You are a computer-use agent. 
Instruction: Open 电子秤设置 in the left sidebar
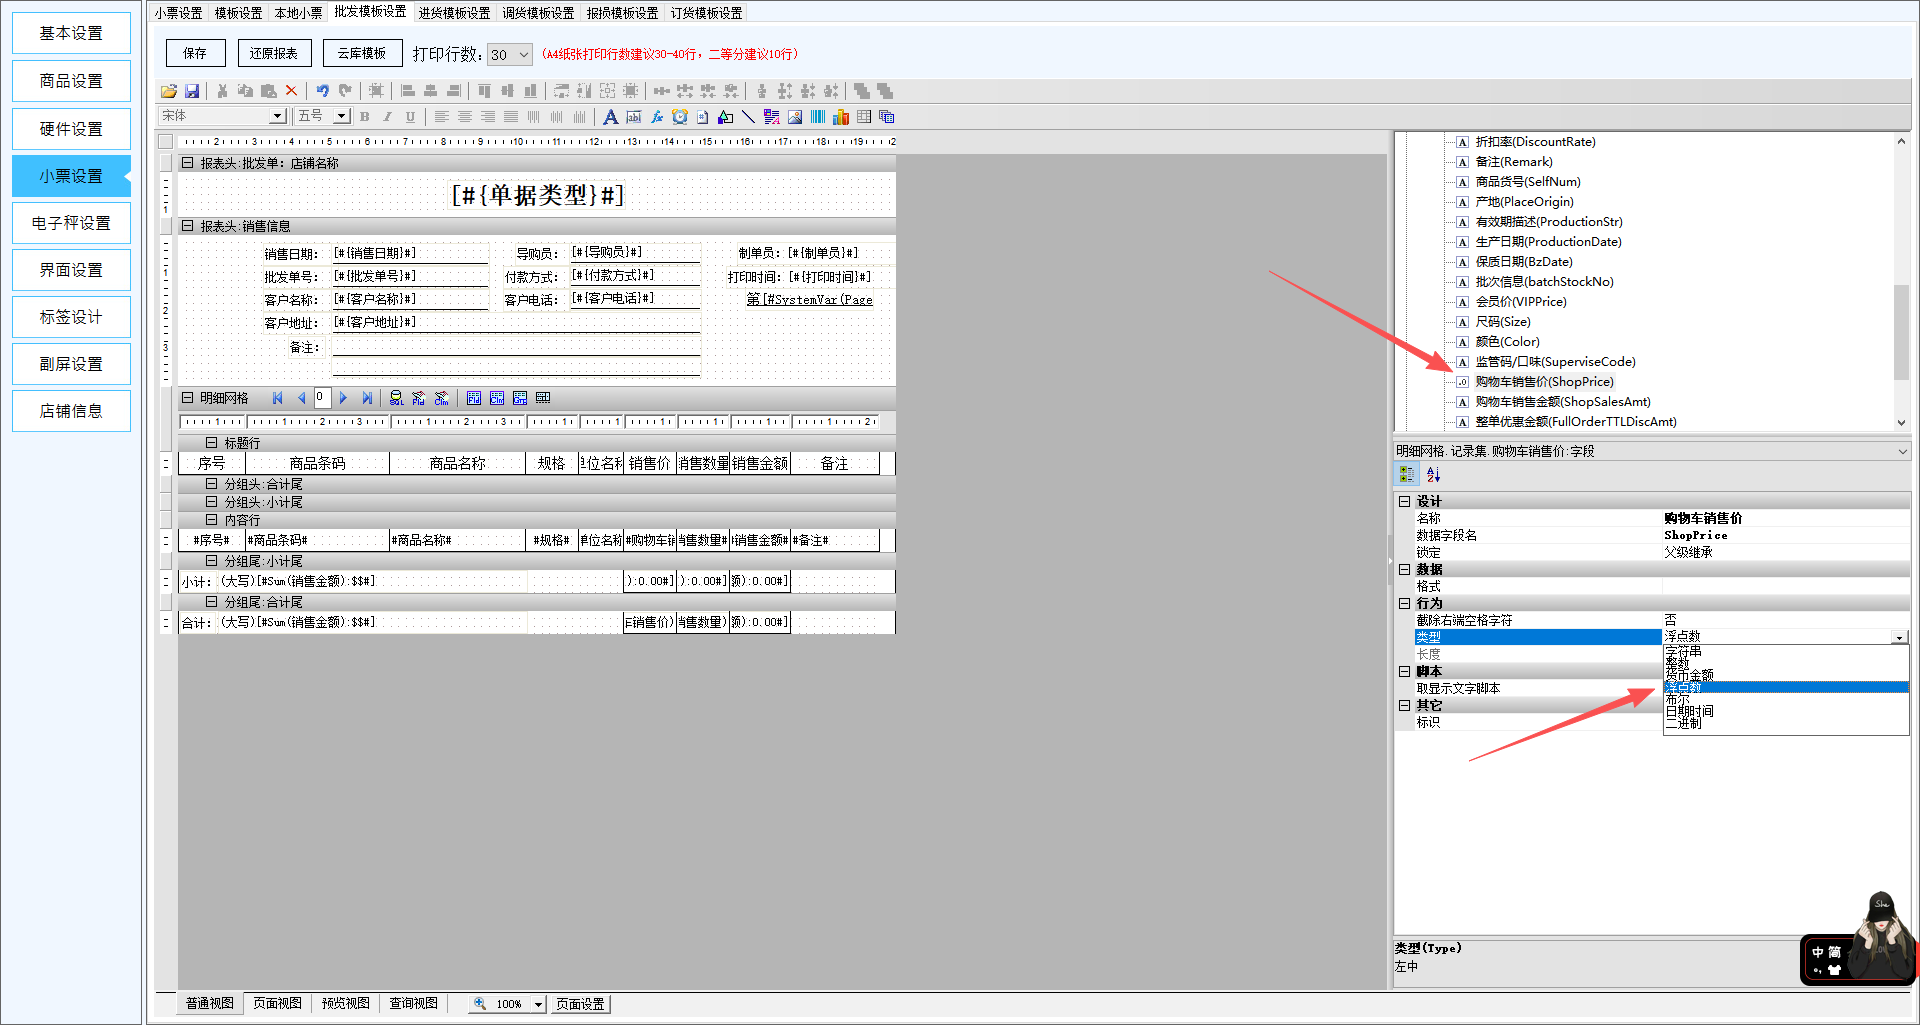(x=71, y=223)
